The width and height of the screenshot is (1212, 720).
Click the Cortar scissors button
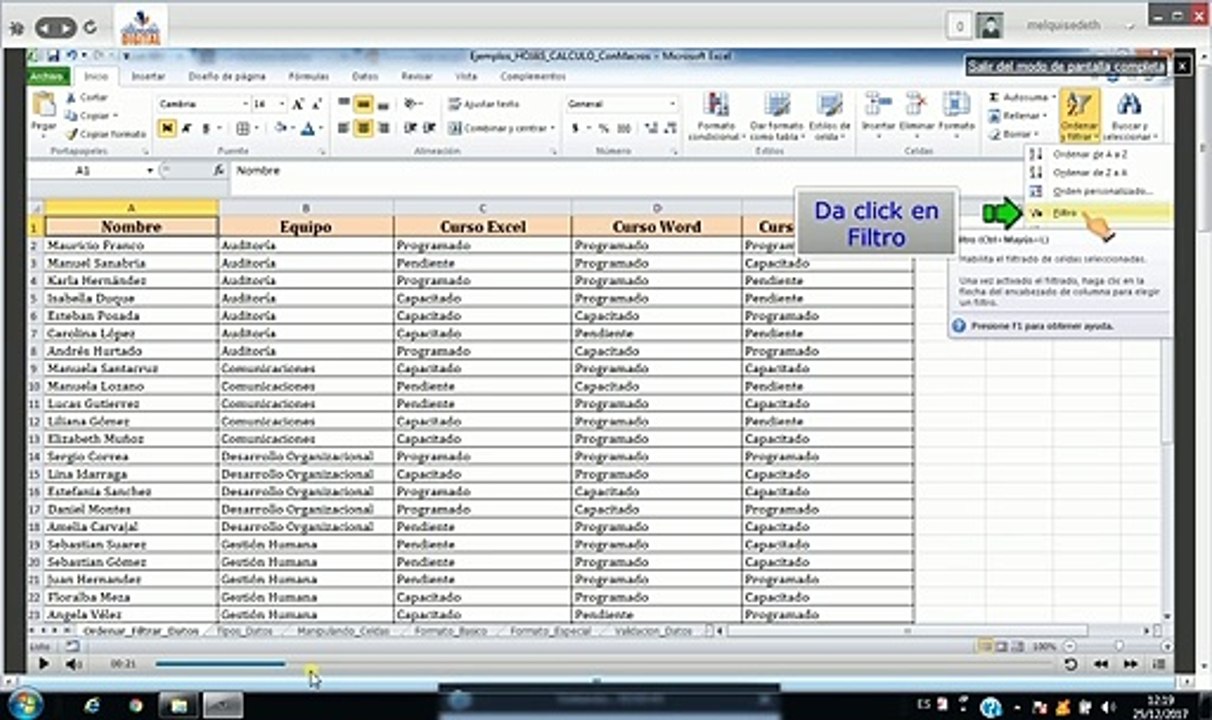(x=87, y=97)
